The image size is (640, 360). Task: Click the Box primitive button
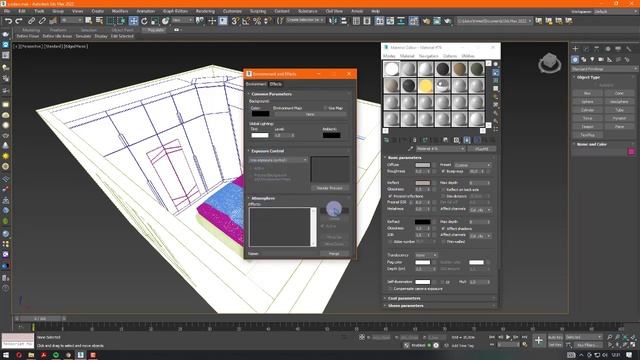tap(587, 93)
